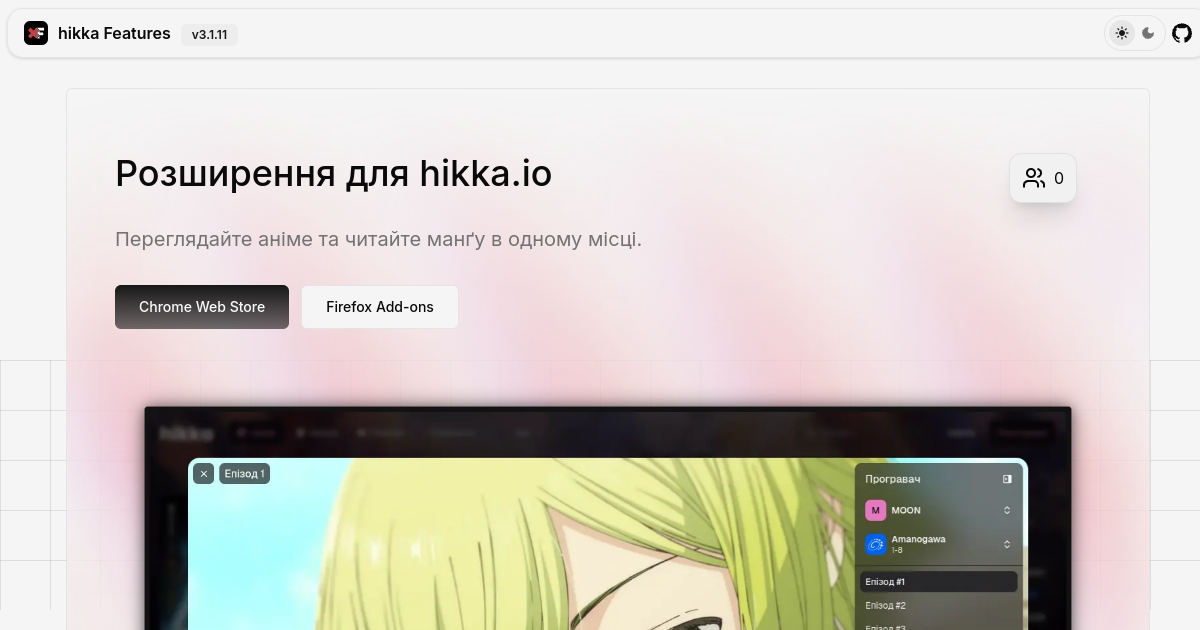Image resolution: width=1200 pixels, height=630 pixels.
Task: Click the heading Розширення для hikka.io
Action: tap(333, 174)
